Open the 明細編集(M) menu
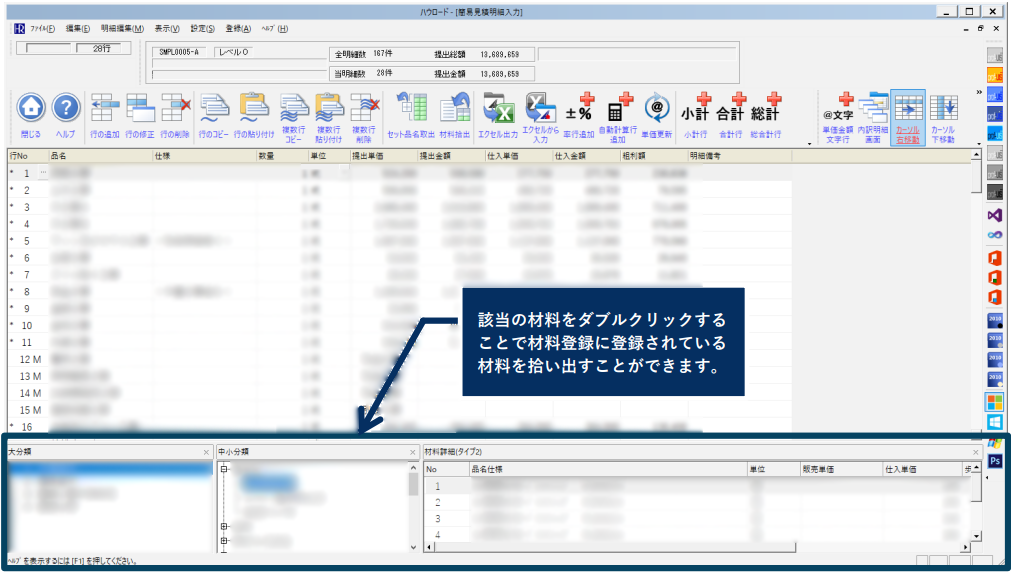The image size is (1011, 574). 122,28
